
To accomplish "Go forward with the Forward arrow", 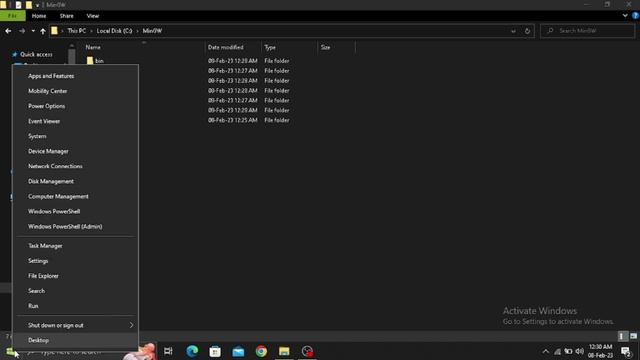I will [22, 31].
